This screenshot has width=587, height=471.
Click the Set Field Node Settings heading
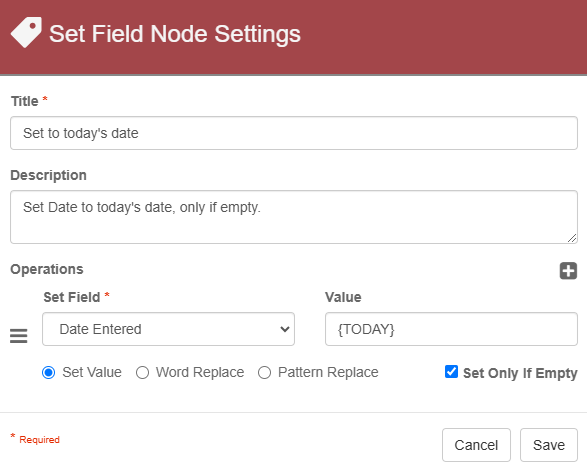[x=175, y=34]
